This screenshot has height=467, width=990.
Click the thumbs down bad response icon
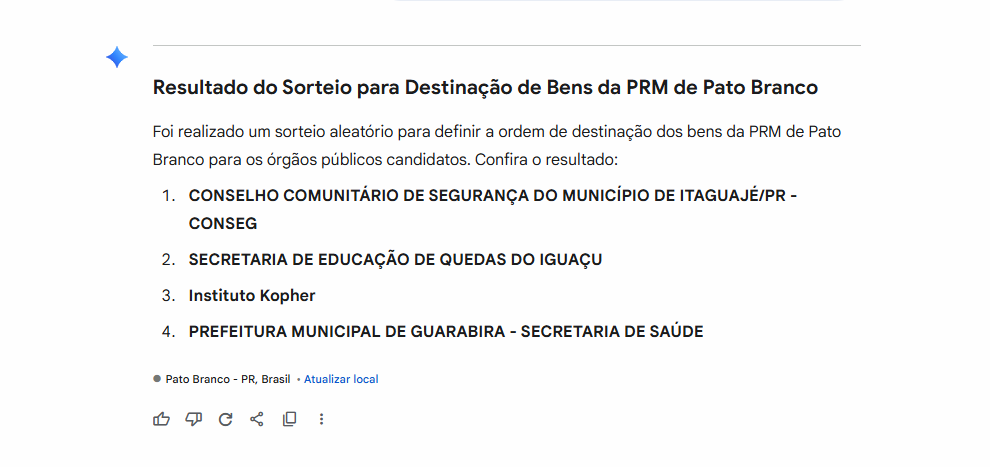coord(193,419)
